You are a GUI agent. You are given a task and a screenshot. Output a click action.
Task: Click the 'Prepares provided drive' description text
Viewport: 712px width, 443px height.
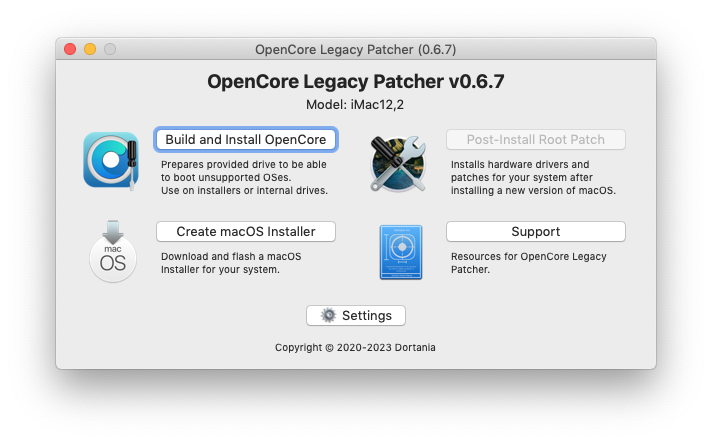(x=244, y=177)
